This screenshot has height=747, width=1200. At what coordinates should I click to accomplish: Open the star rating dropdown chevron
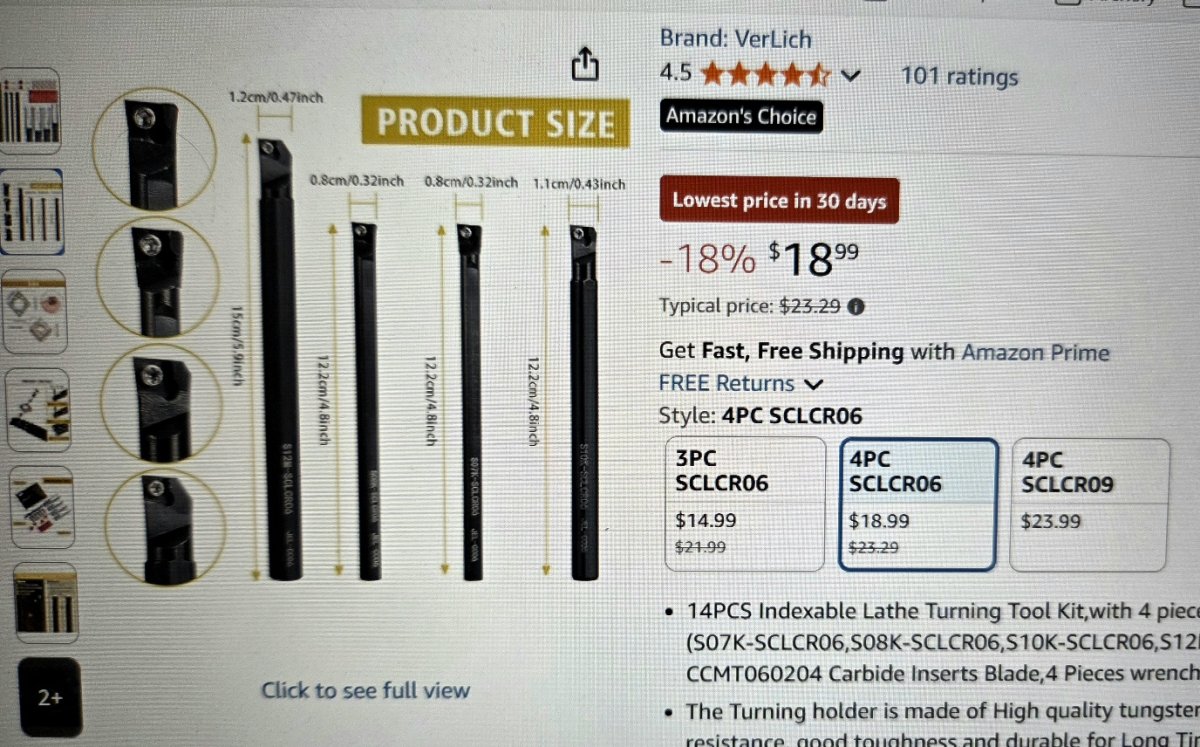pos(850,75)
